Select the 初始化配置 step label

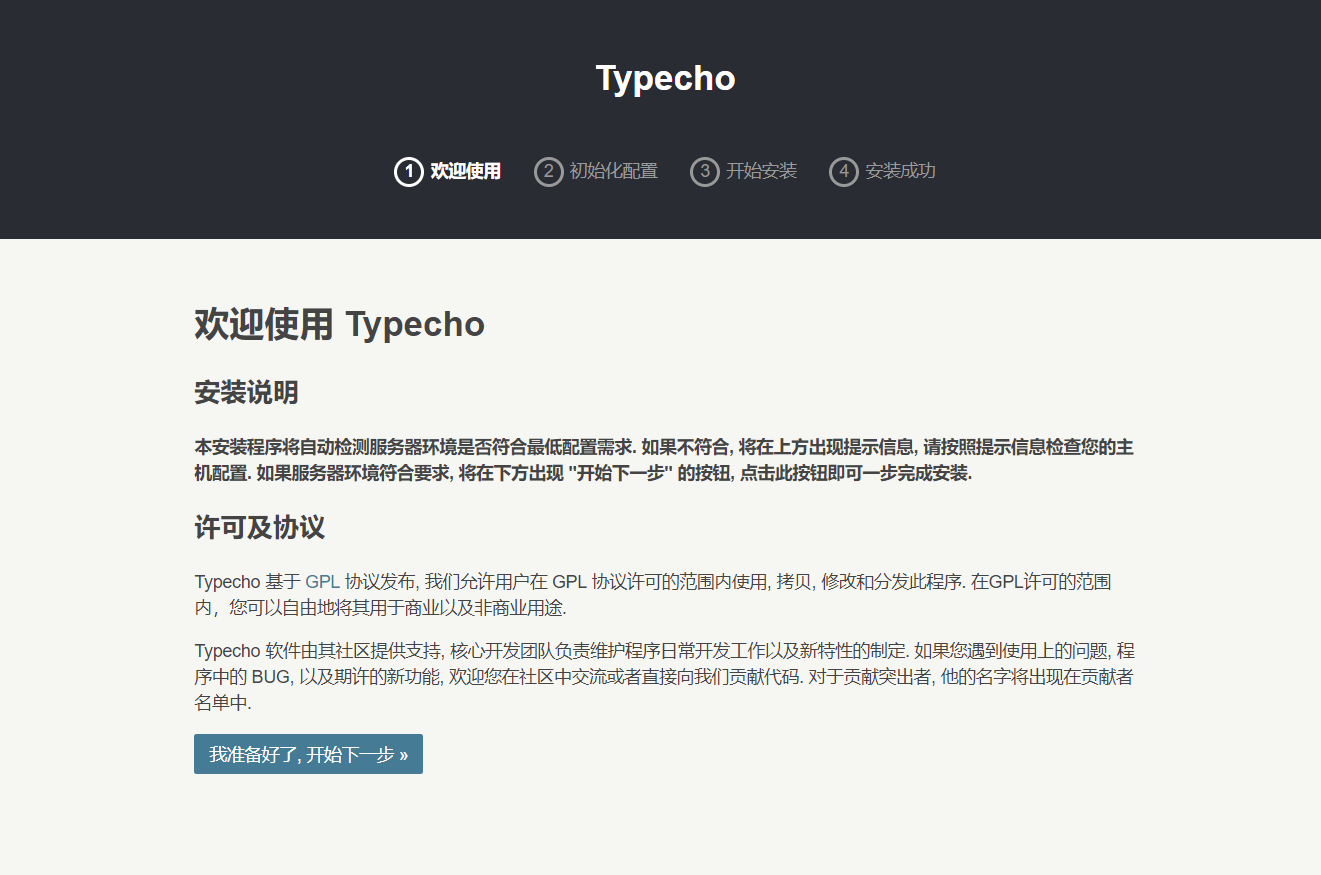614,171
